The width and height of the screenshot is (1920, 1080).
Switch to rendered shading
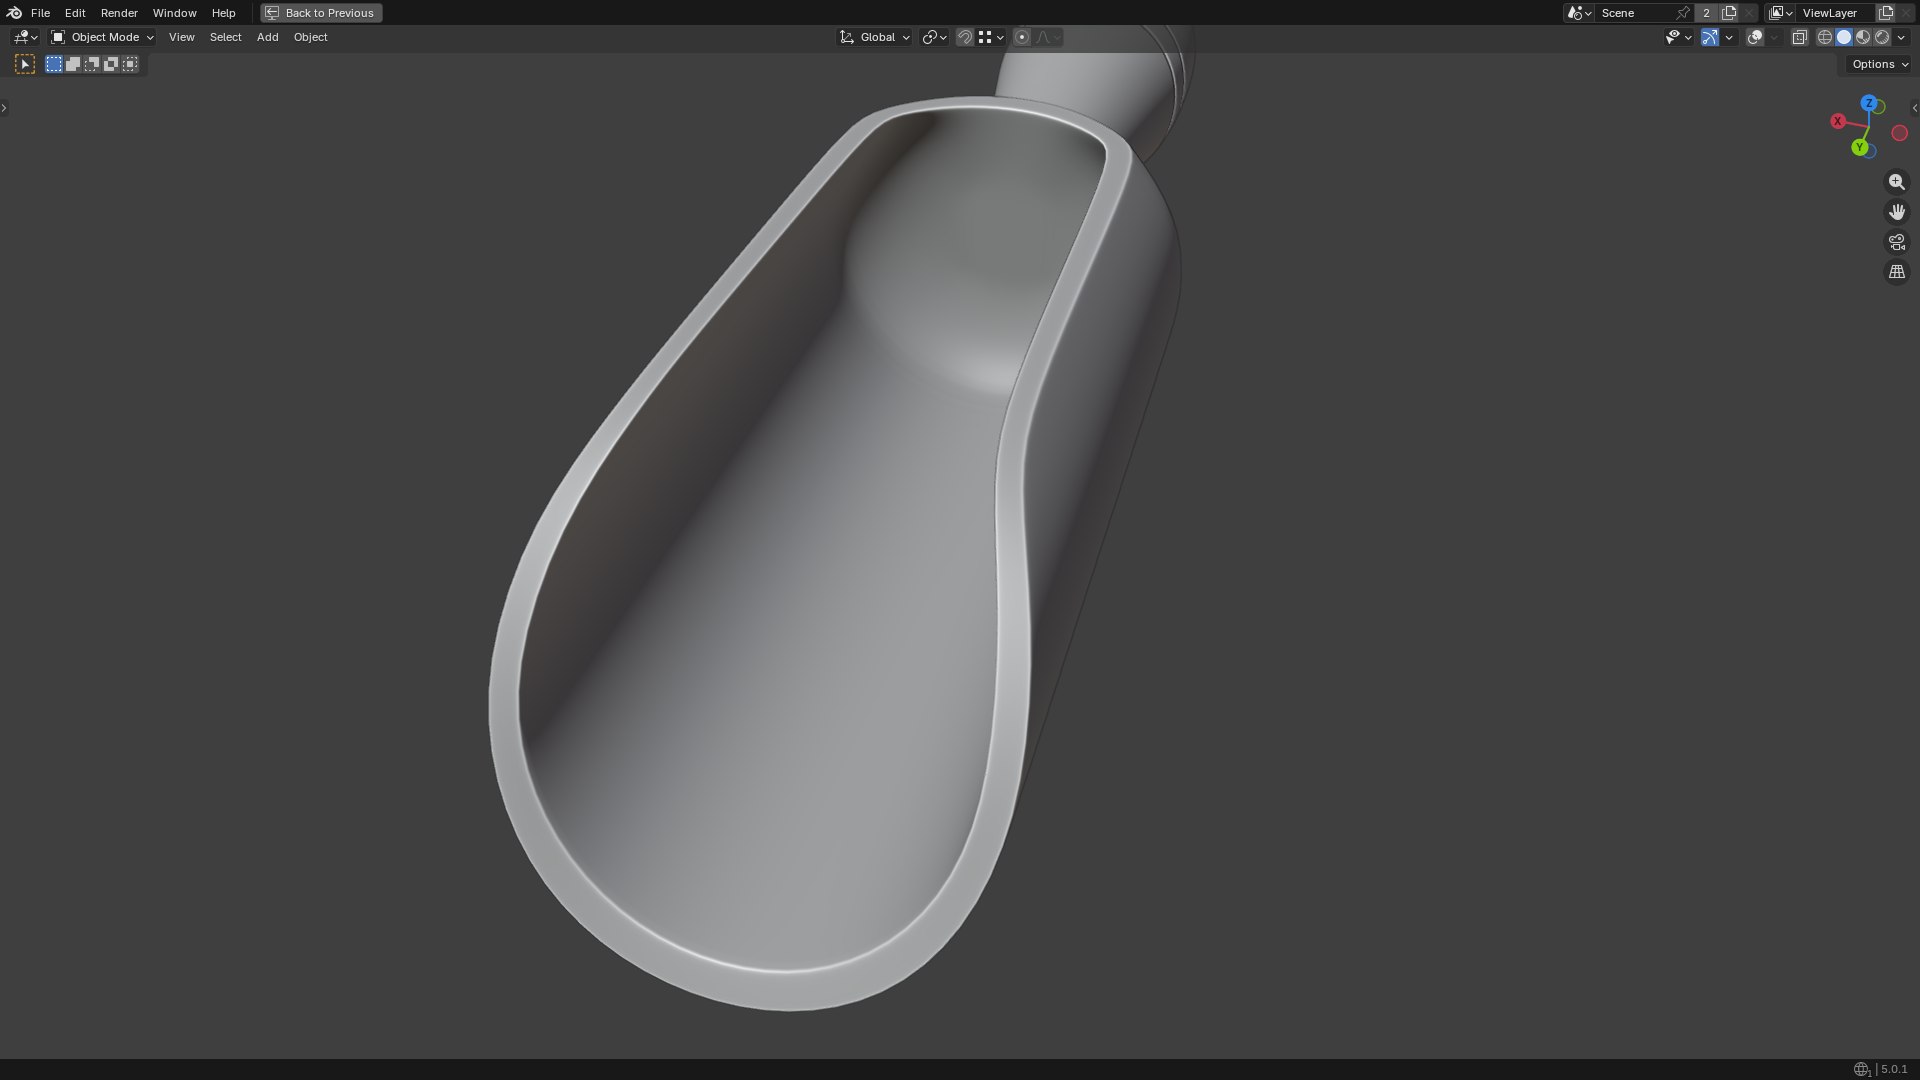(x=1882, y=37)
